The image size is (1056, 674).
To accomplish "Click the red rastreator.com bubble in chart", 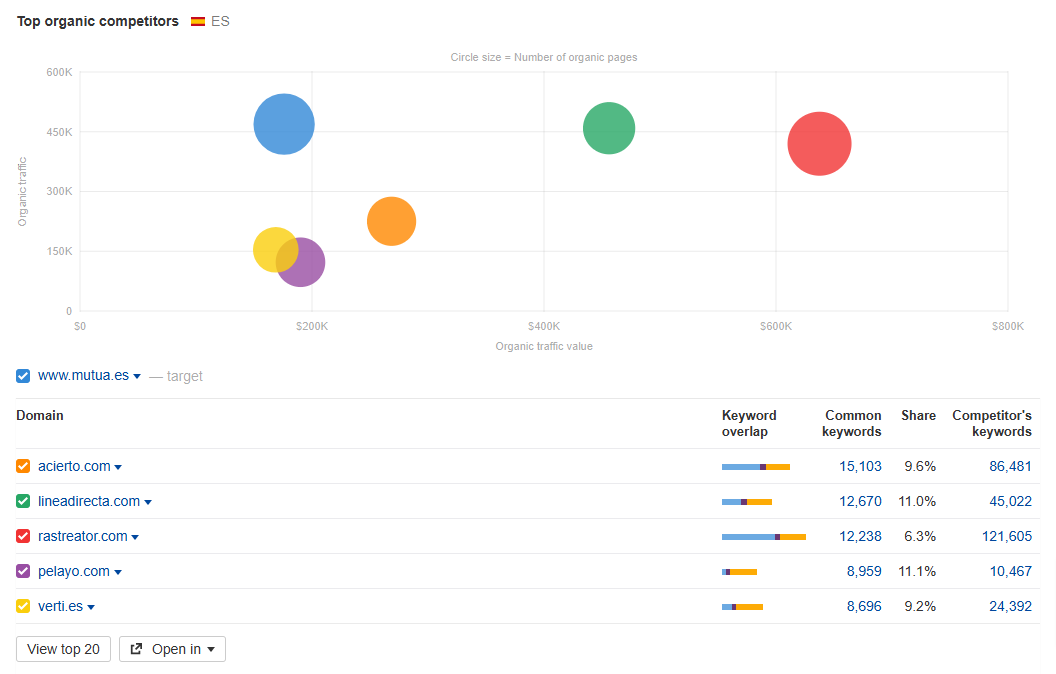I will [x=819, y=144].
